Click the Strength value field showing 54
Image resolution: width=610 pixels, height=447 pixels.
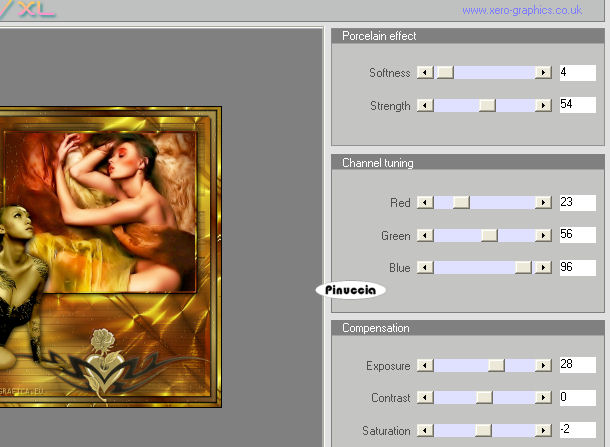pyautogui.click(x=578, y=105)
